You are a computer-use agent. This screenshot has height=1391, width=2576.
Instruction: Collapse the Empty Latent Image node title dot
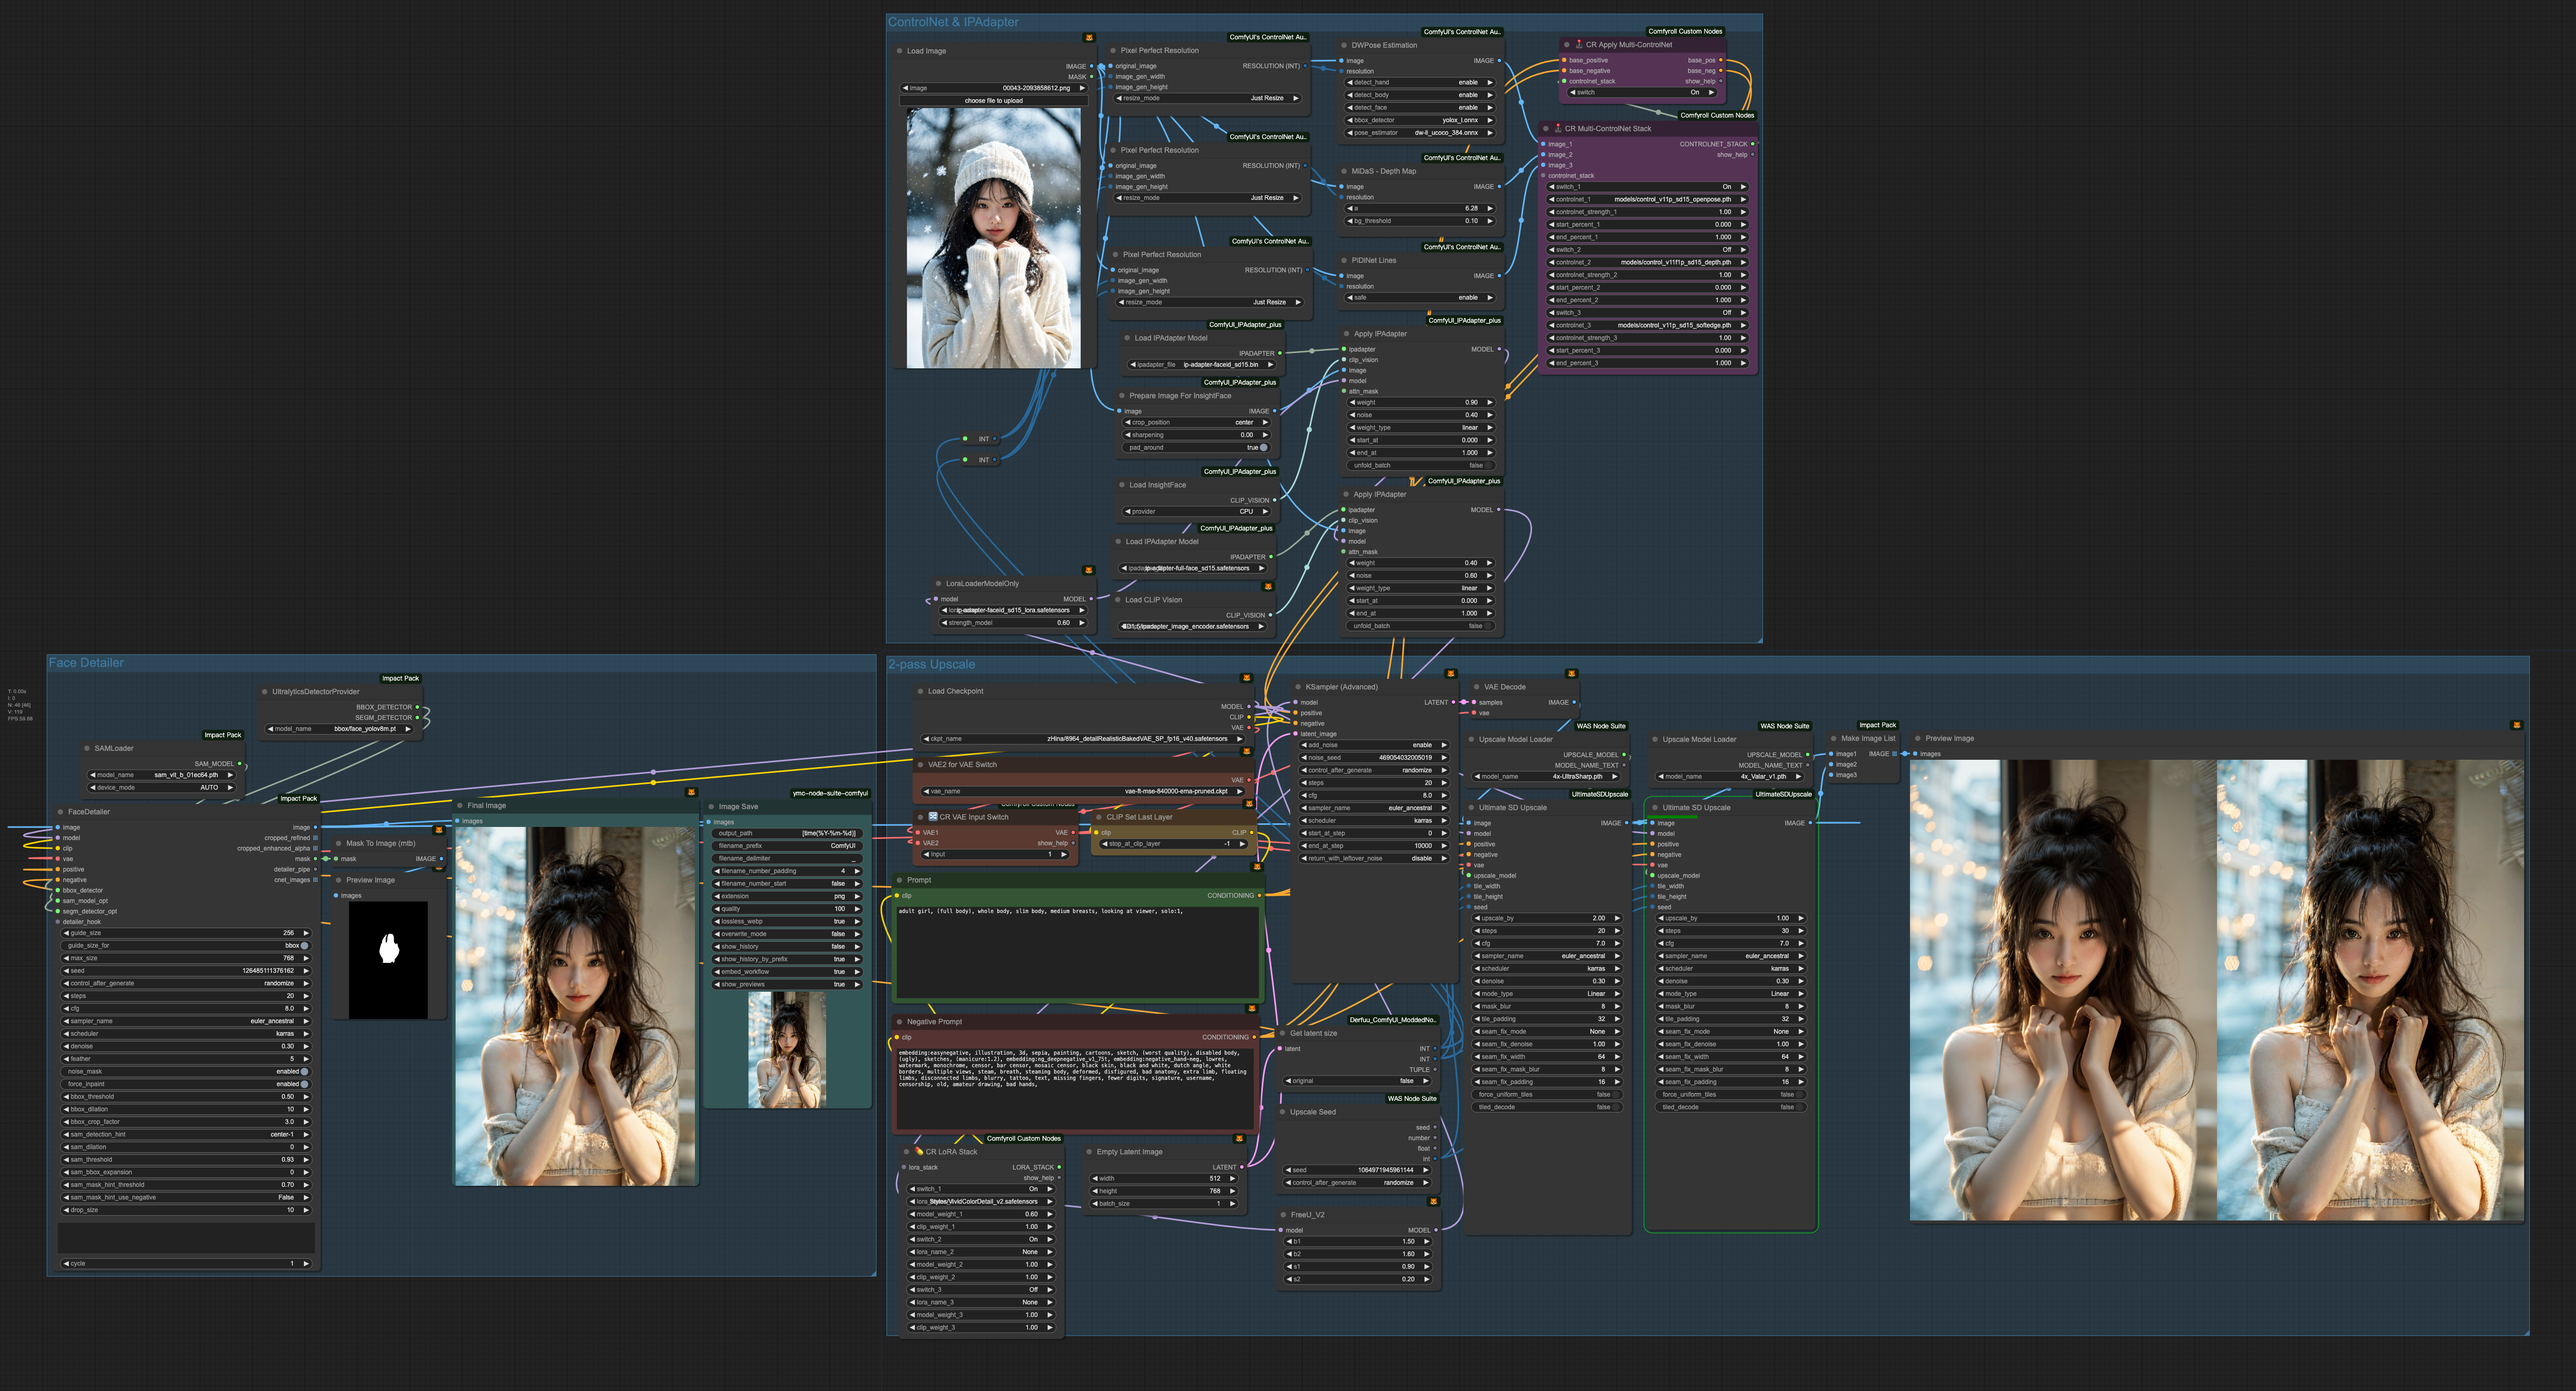(1089, 1152)
